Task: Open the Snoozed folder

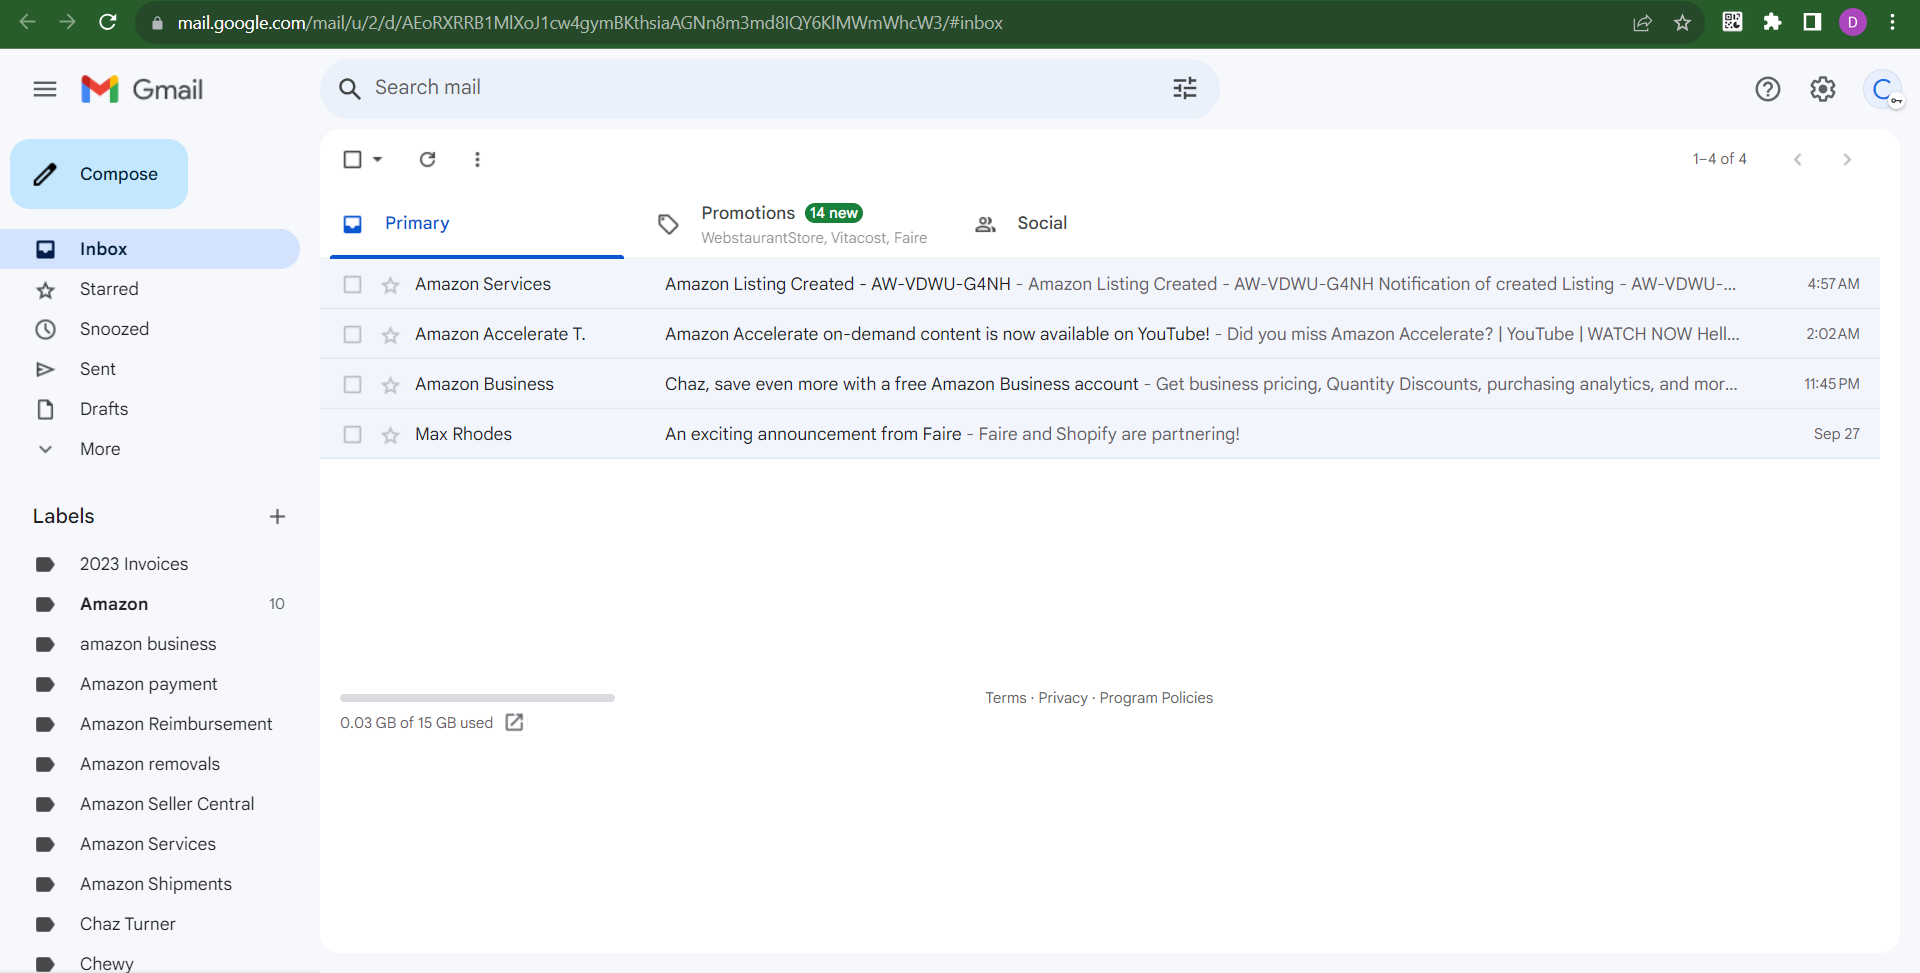Action: point(150,329)
